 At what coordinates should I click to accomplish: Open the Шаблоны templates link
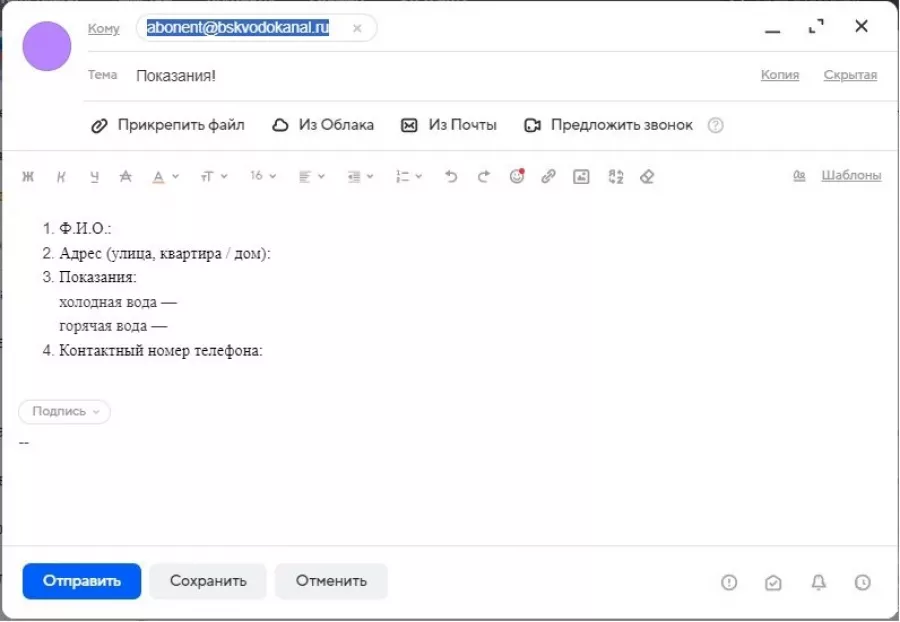850,175
